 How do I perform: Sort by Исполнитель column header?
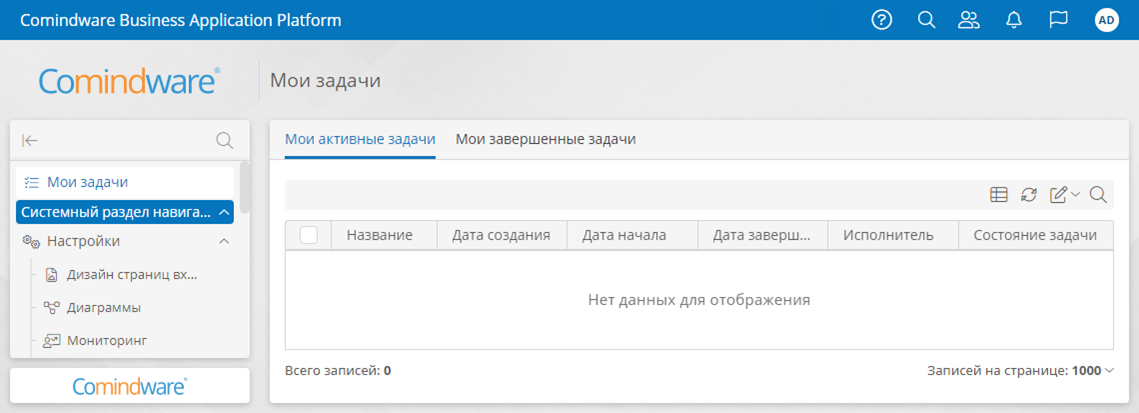click(x=893, y=235)
